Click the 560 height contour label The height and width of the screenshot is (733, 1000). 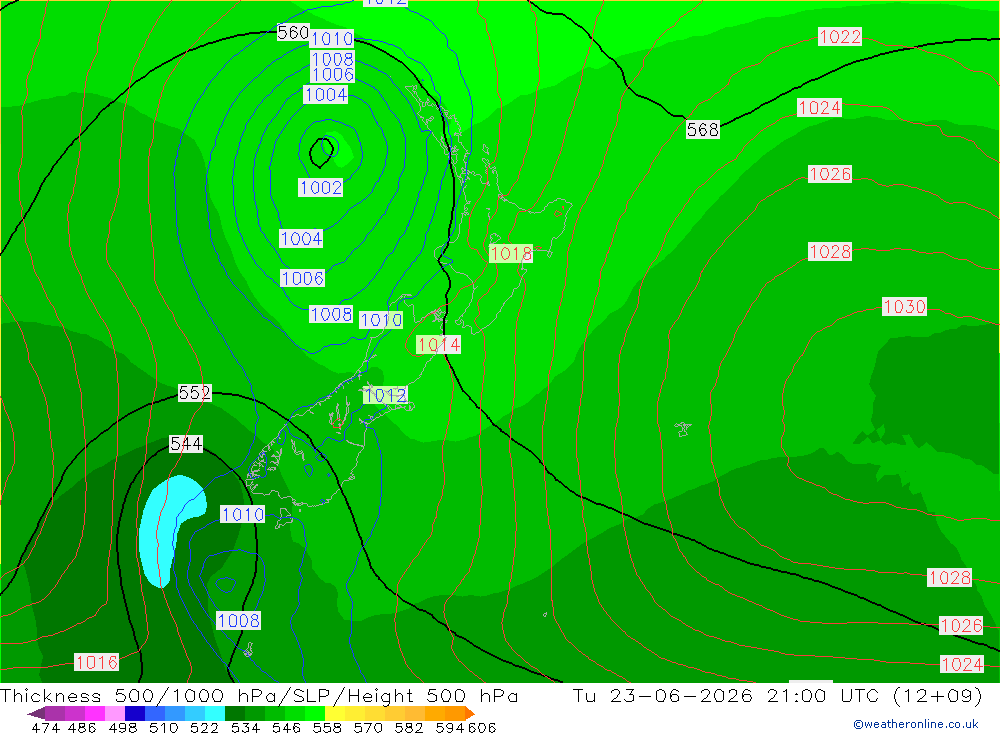(x=293, y=32)
